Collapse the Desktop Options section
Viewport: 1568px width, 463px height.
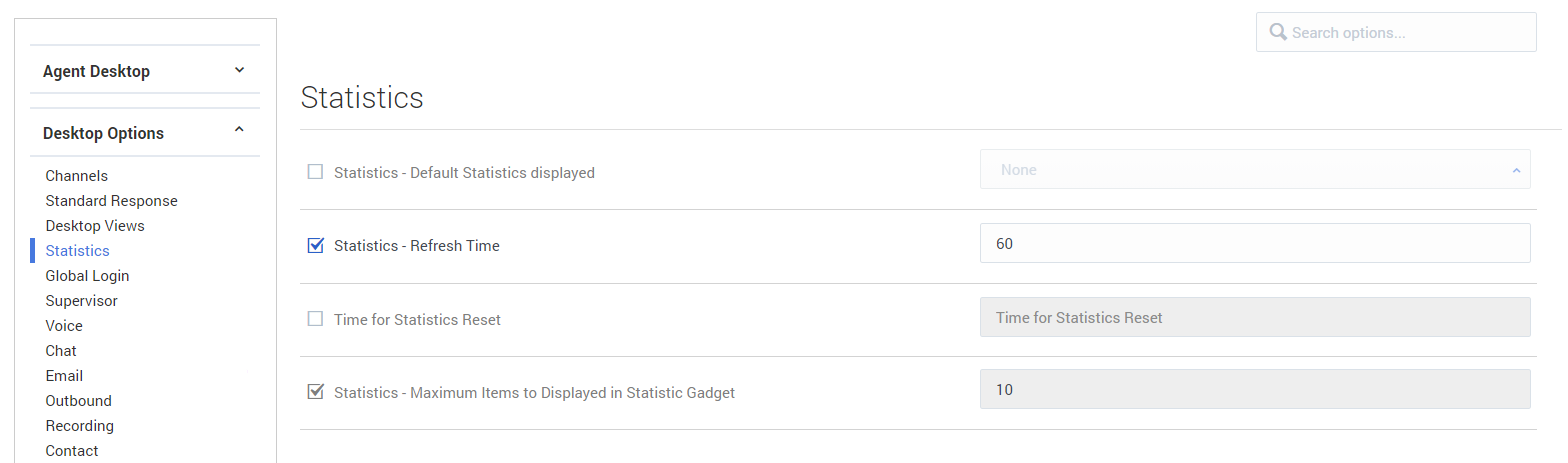click(x=239, y=130)
